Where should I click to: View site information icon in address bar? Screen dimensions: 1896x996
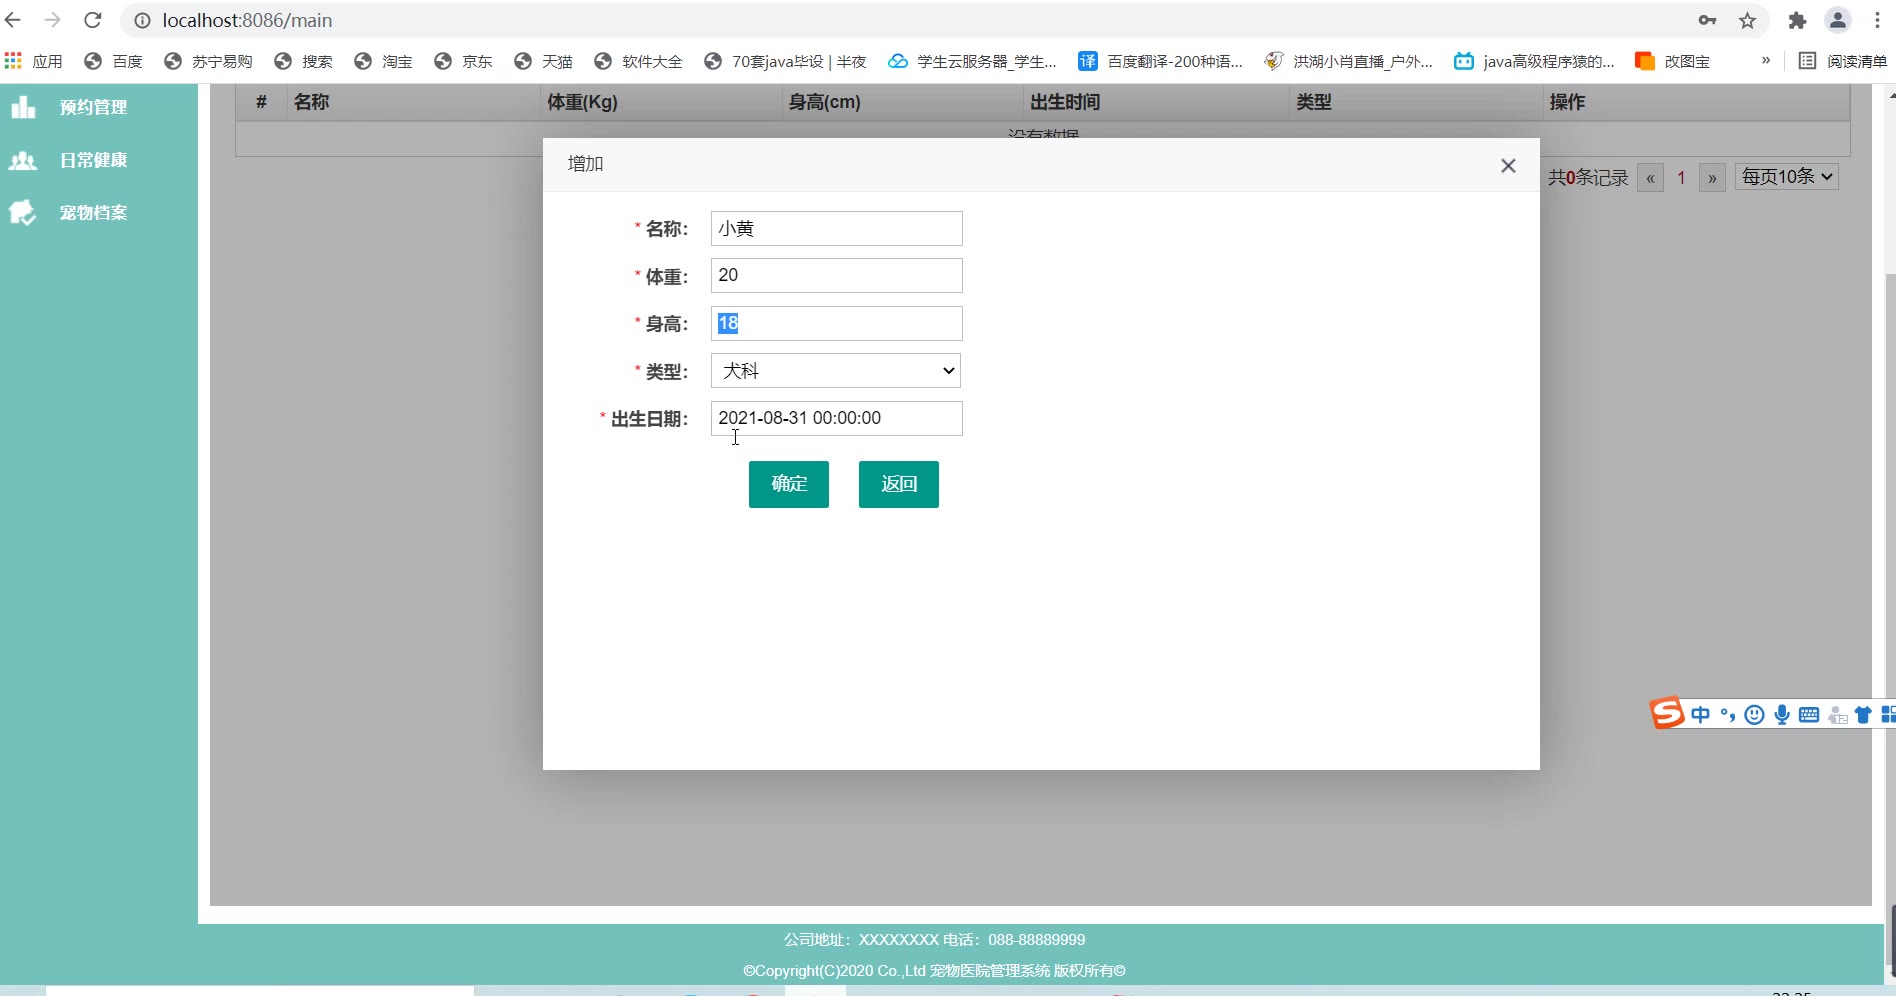tap(142, 21)
